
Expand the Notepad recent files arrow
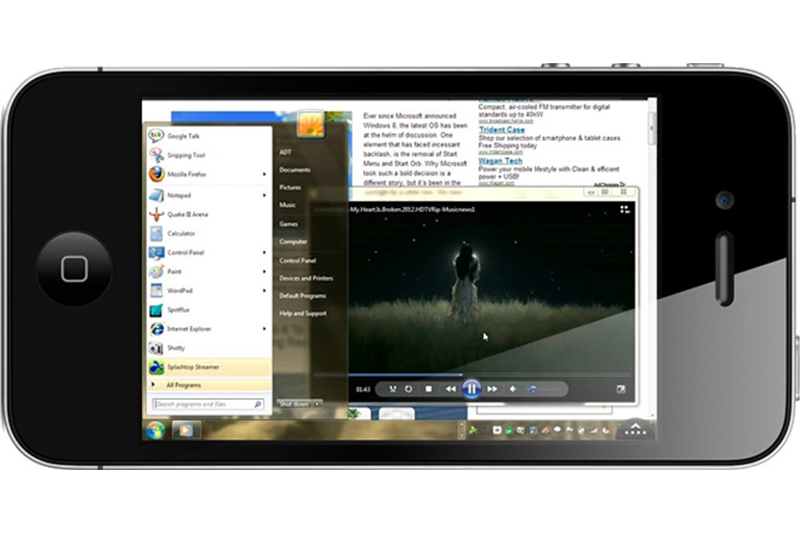(265, 195)
